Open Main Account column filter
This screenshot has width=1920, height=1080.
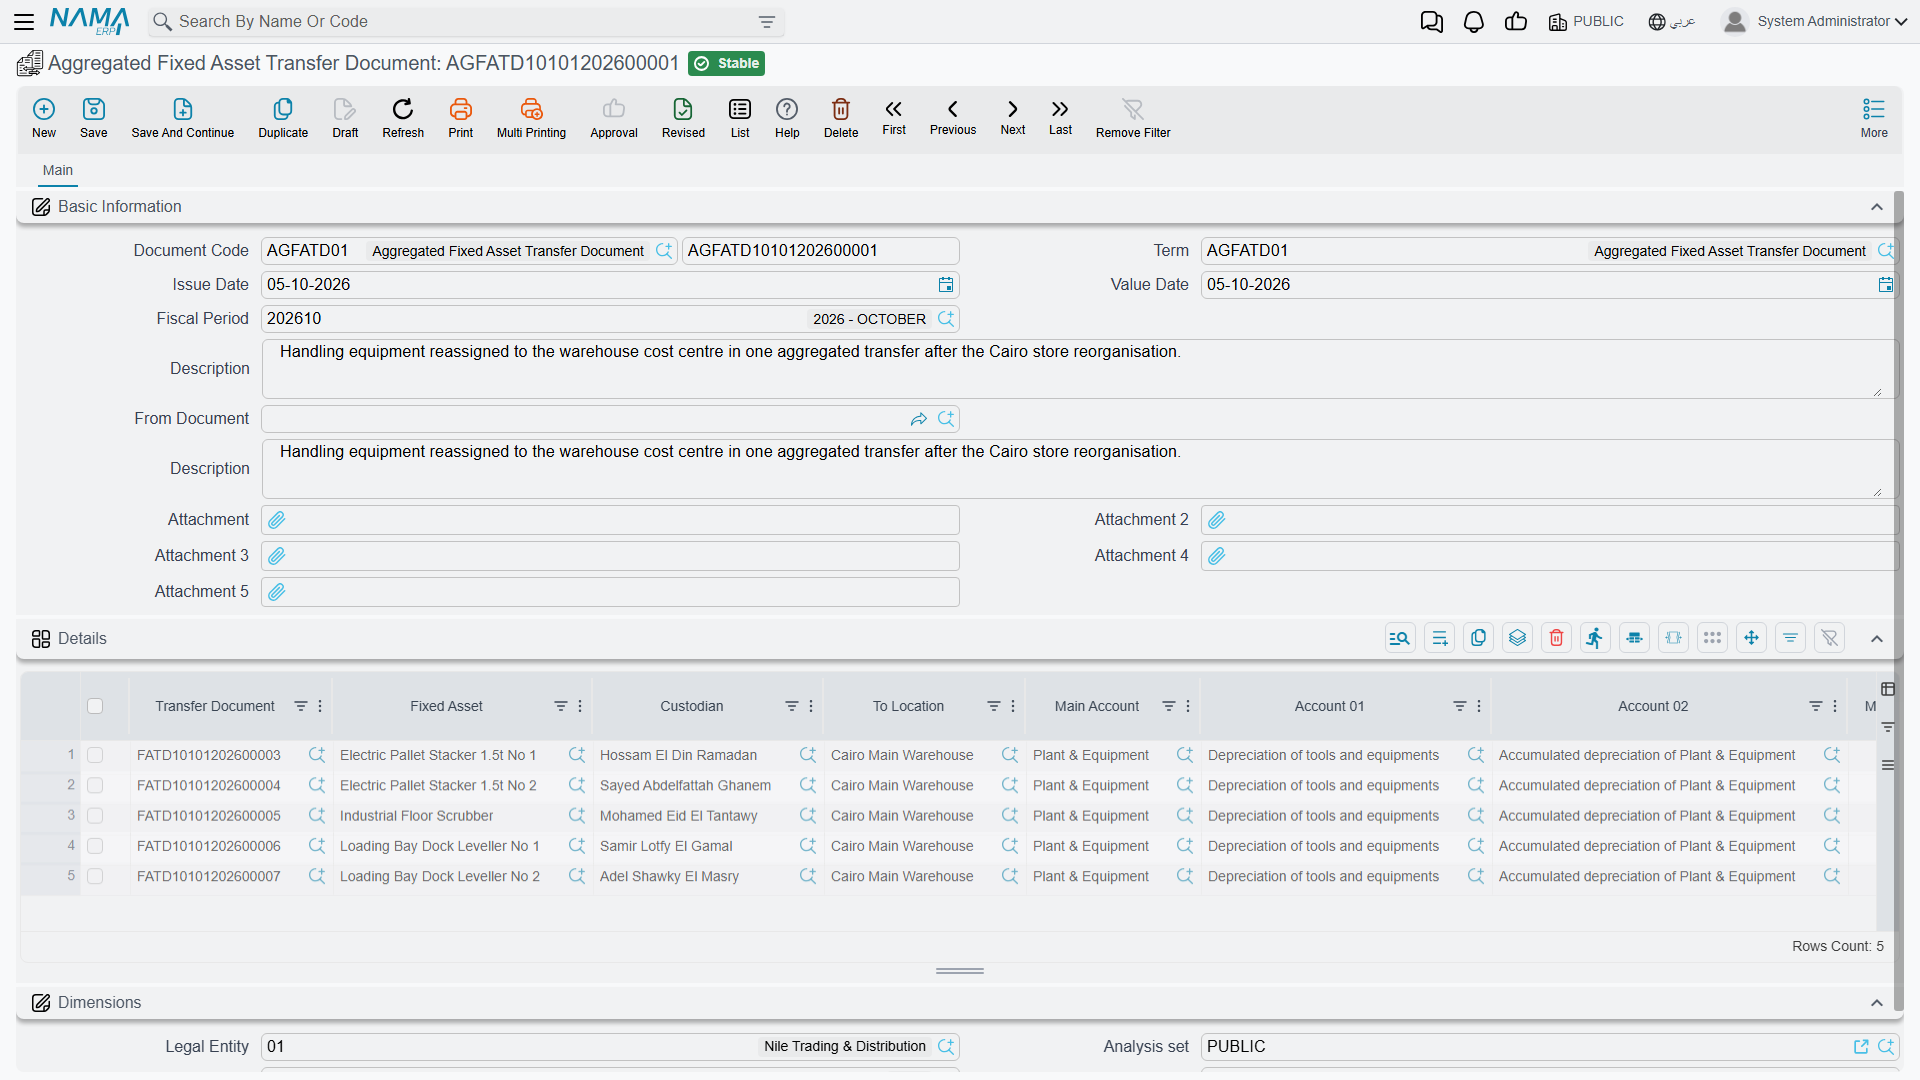click(1169, 706)
